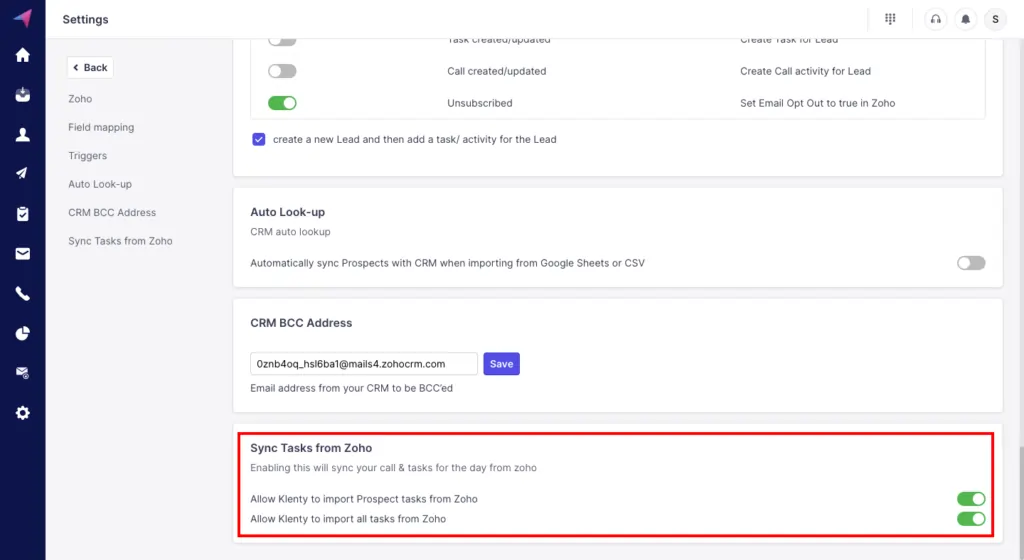Toggle the Call created/updated trigger switch
Image resolution: width=1024 pixels, height=560 pixels.
[282, 70]
